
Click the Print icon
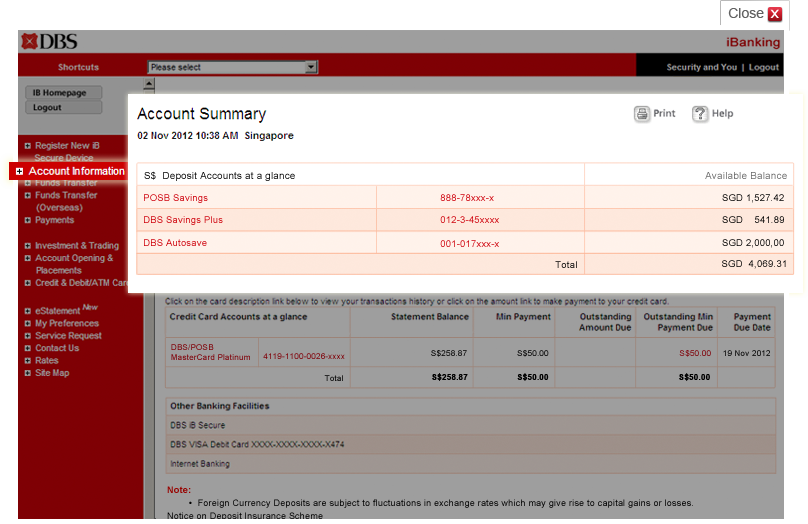coord(642,113)
